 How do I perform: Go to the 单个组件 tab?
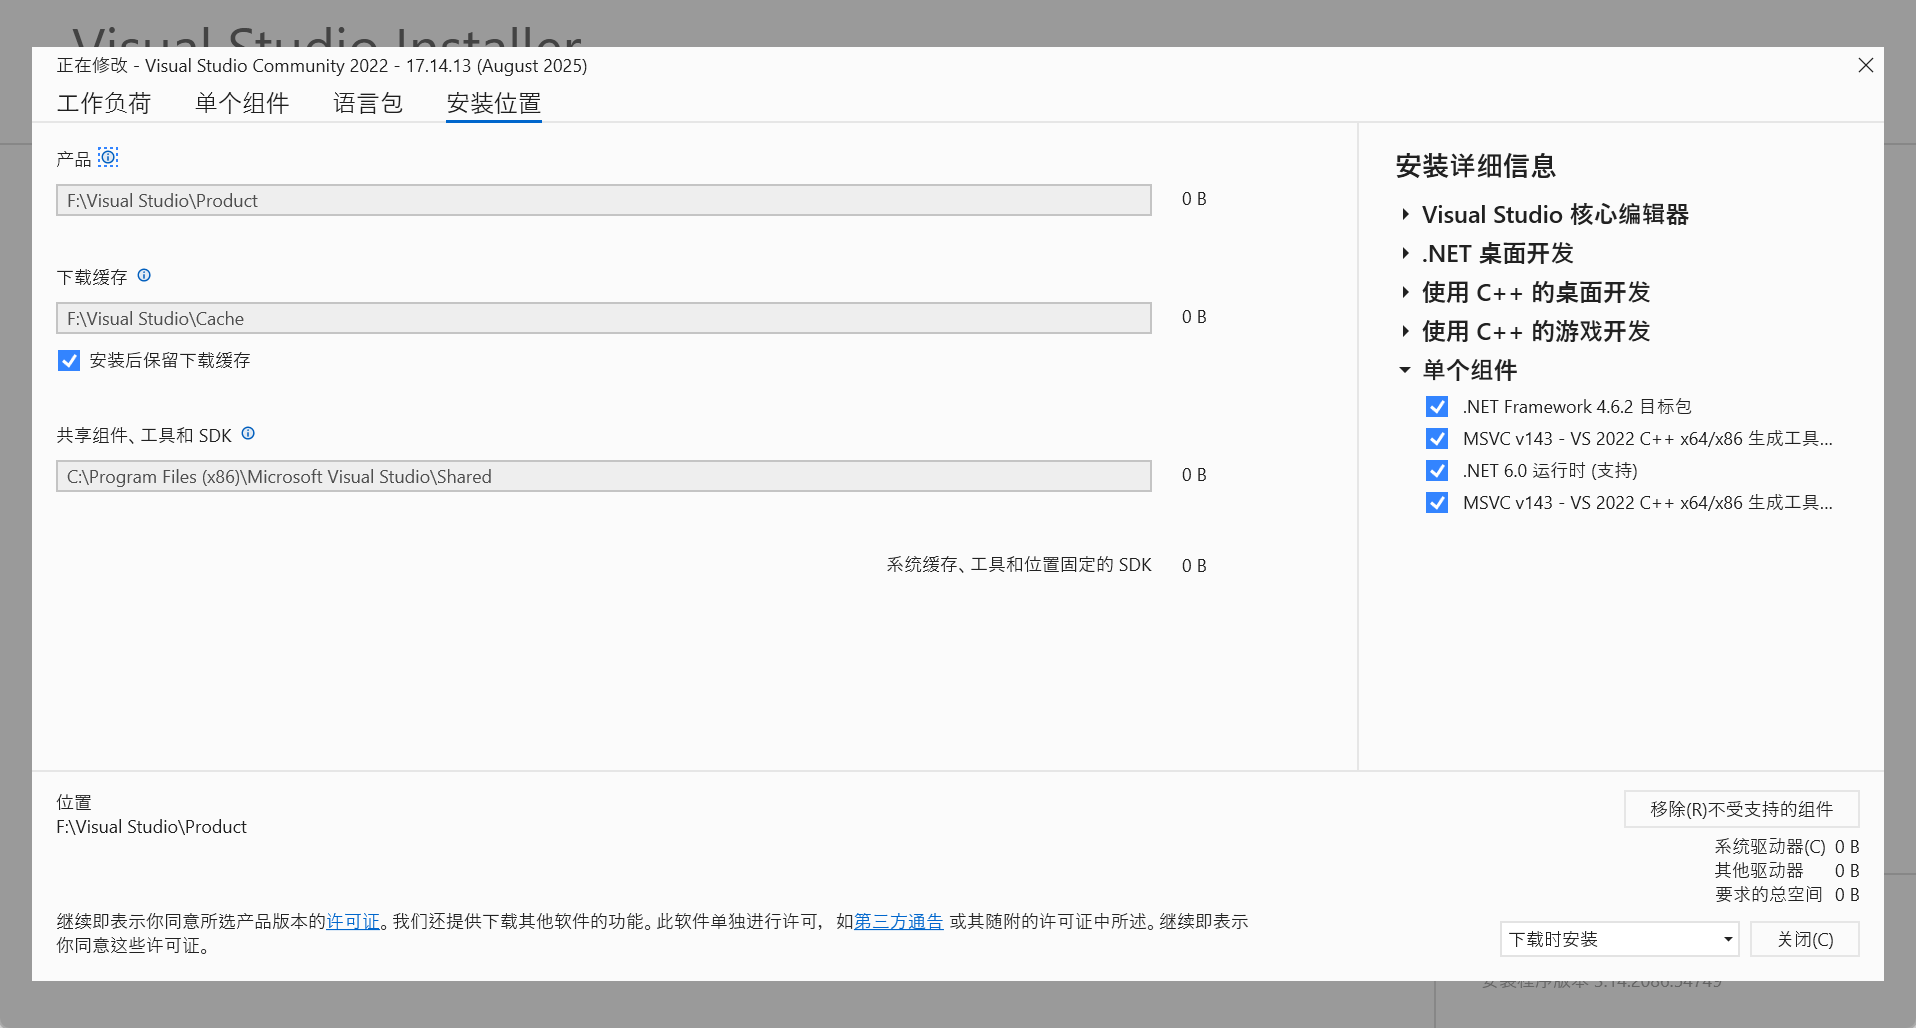point(242,103)
